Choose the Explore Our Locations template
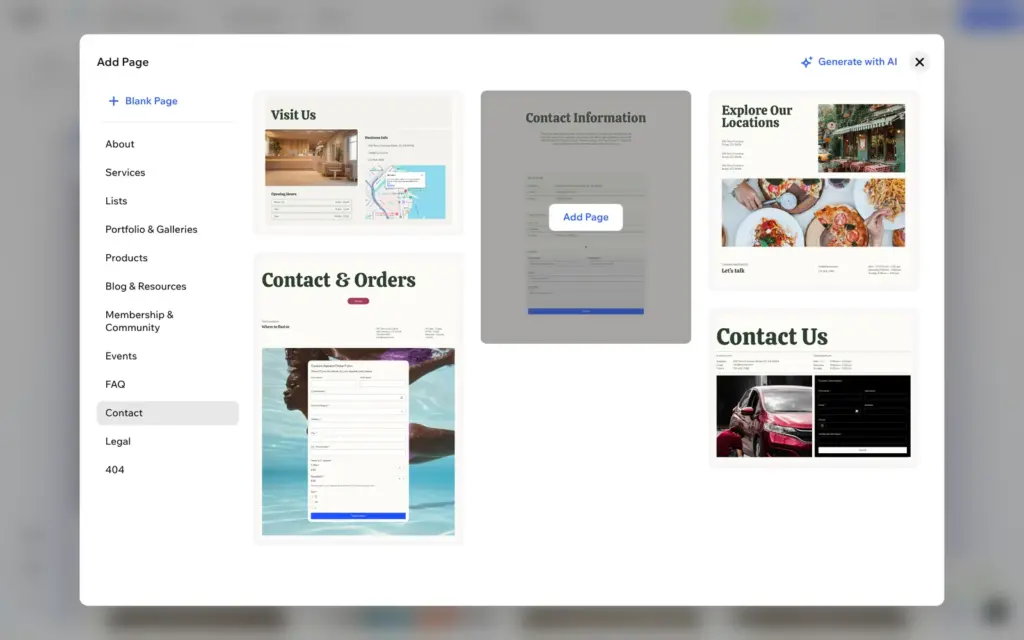1024x640 pixels. click(814, 191)
